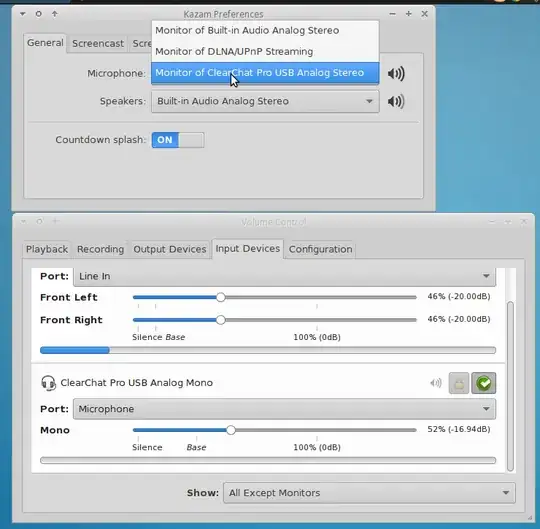The width and height of the screenshot is (540, 529).
Task: Click the Line In input level meter bar
Action: coord(268,351)
